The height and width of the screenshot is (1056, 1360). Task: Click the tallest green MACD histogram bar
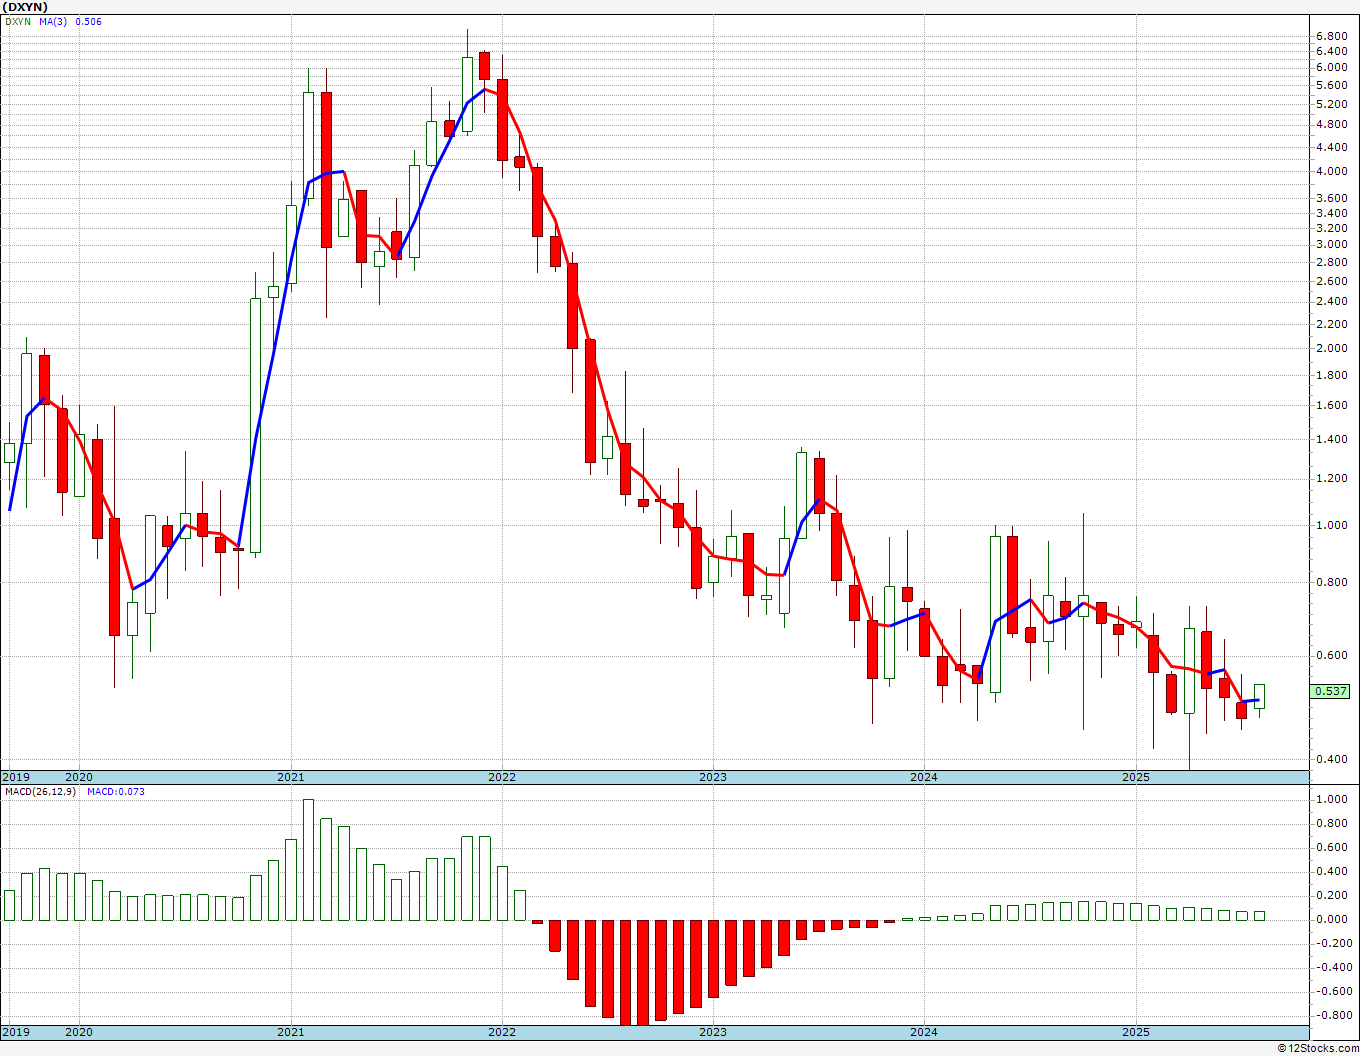point(308,859)
